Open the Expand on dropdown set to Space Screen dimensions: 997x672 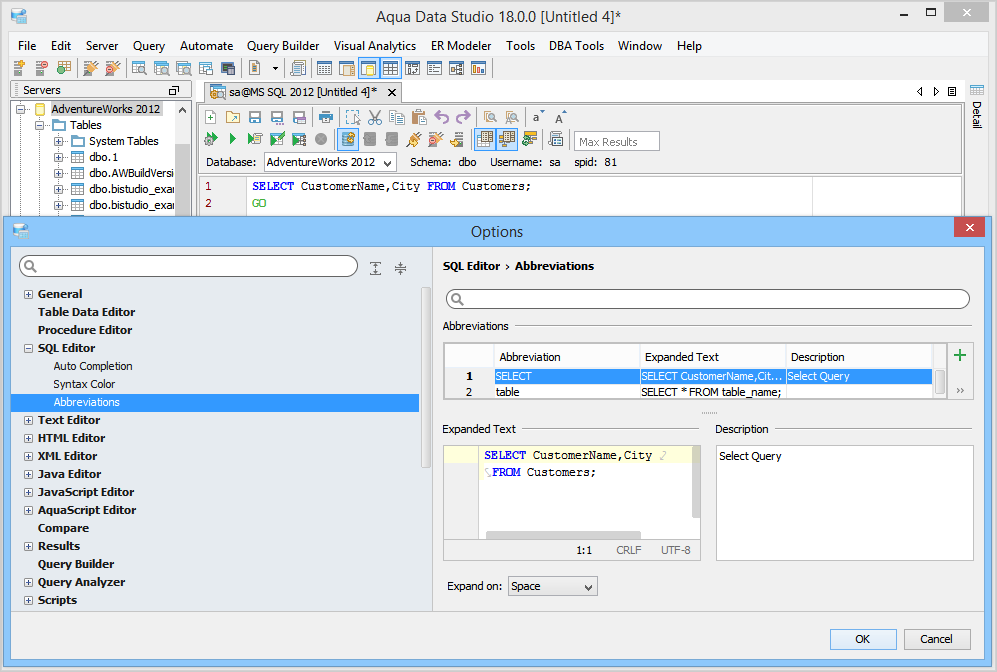553,586
